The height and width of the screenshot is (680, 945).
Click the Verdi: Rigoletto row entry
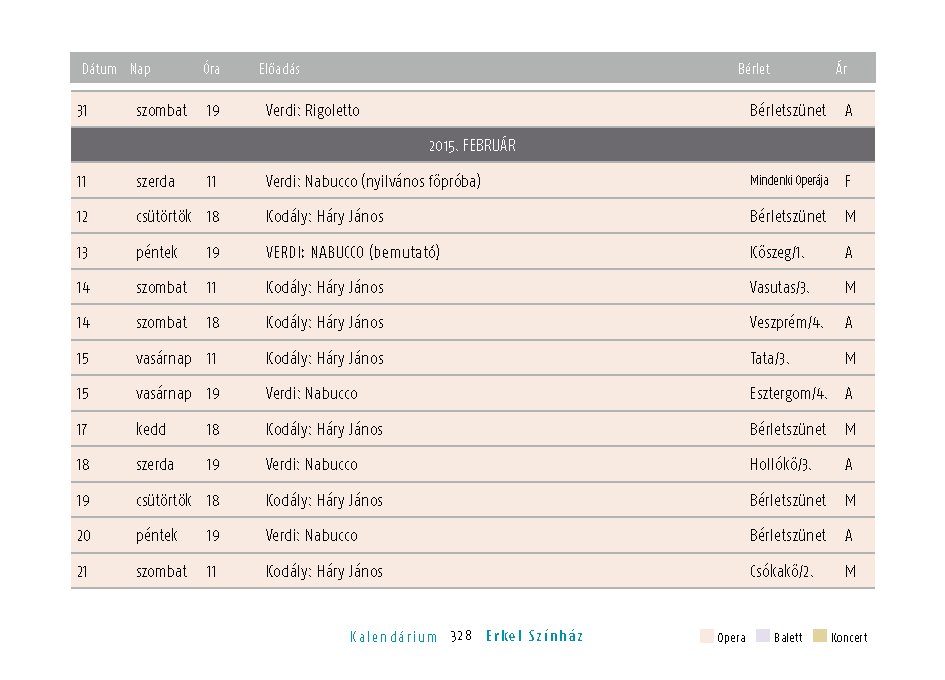tap(312, 110)
